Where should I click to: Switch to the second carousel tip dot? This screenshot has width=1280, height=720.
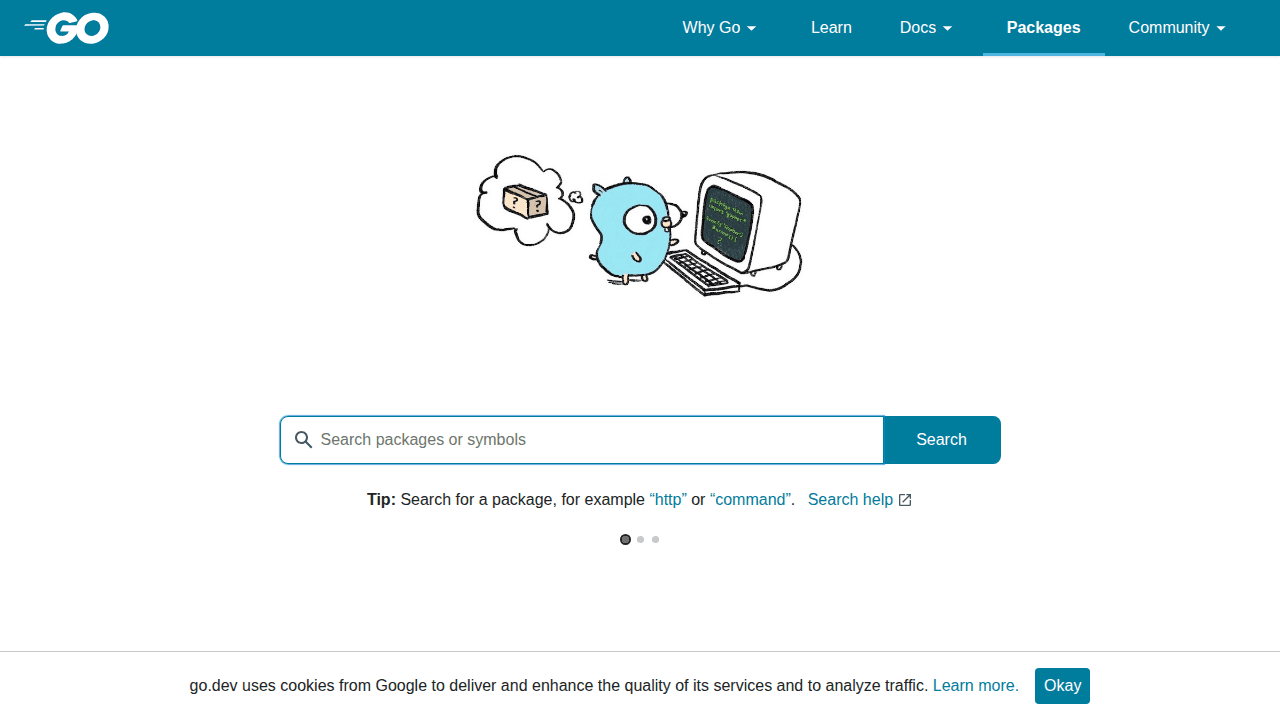(641, 540)
